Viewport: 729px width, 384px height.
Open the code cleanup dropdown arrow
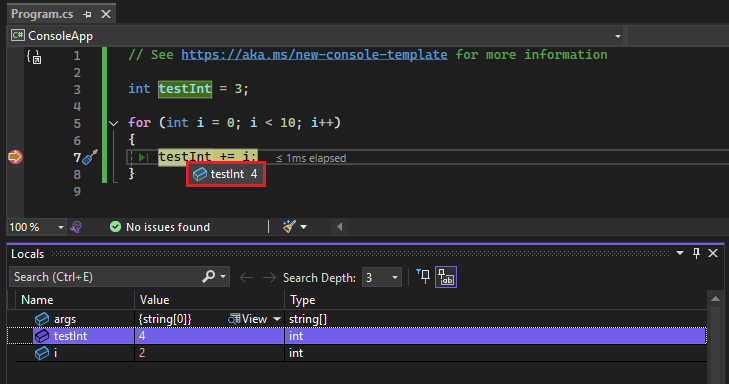click(x=304, y=227)
